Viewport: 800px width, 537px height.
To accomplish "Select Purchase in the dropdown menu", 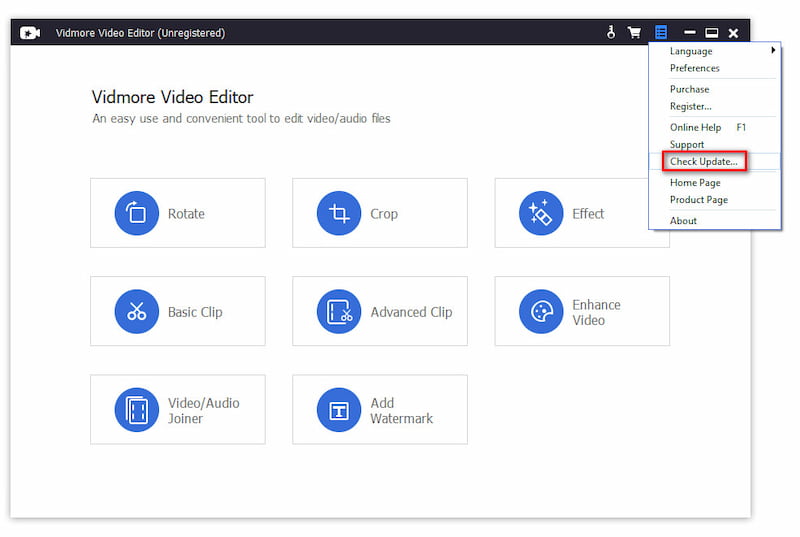I will point(689,89).
